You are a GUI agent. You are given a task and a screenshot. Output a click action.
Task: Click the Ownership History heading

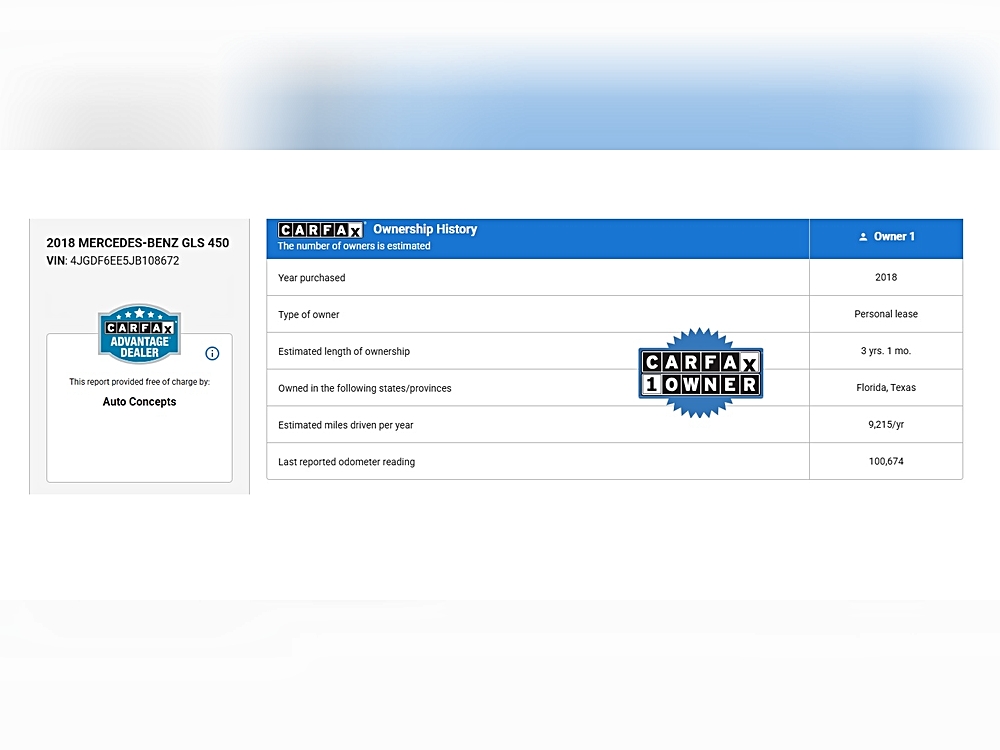pos(425,229)
